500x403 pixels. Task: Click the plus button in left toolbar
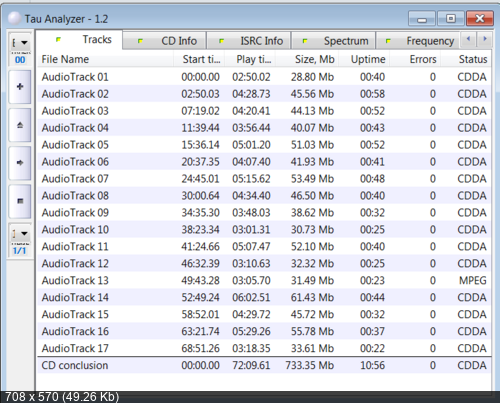pyautogui.click(x=20, y=87)
